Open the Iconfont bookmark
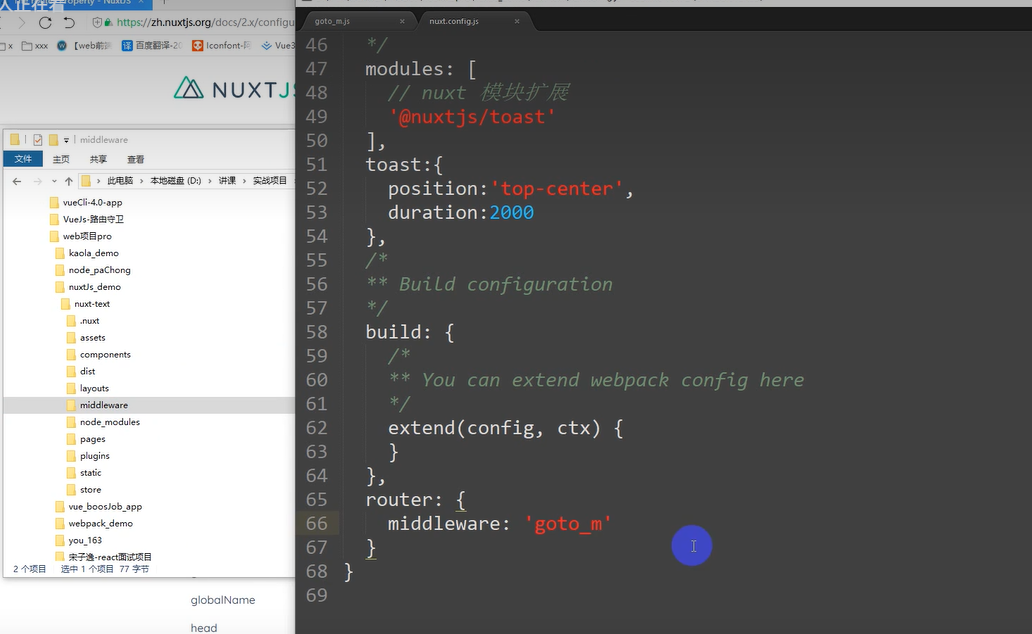 [x=224, y=45]
